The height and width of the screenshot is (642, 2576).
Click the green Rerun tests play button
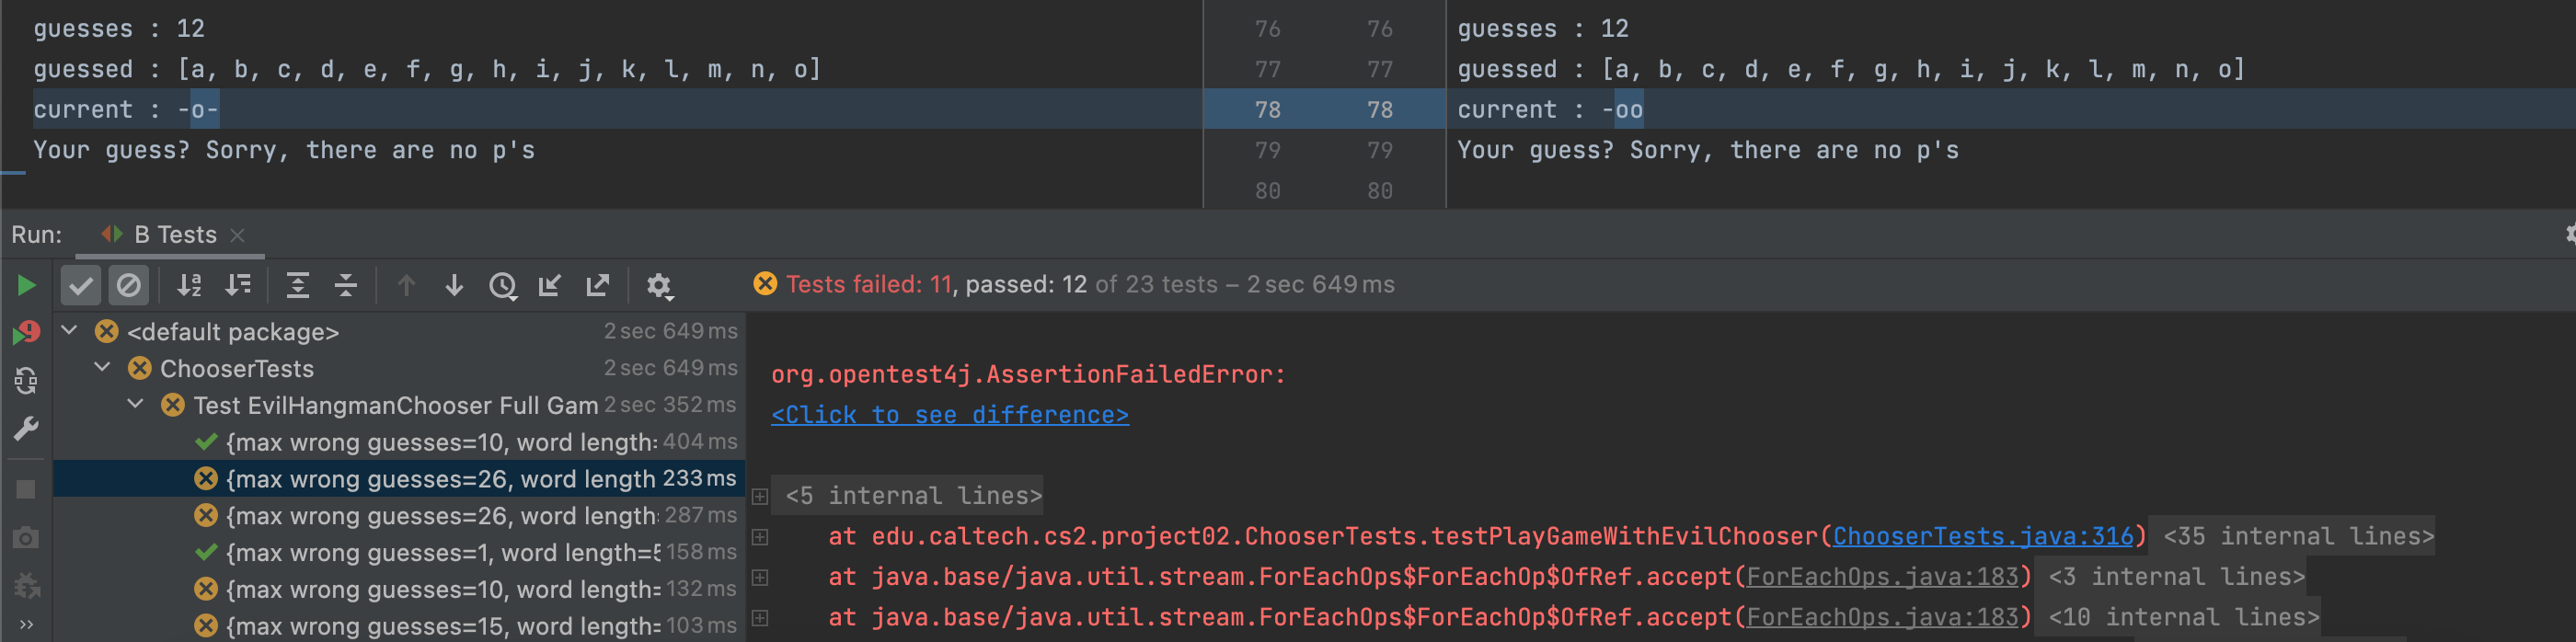27,286
